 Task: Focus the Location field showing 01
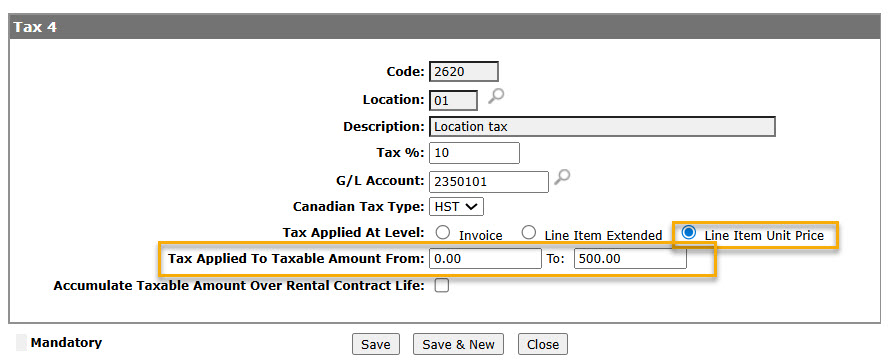tap(453, 100)
